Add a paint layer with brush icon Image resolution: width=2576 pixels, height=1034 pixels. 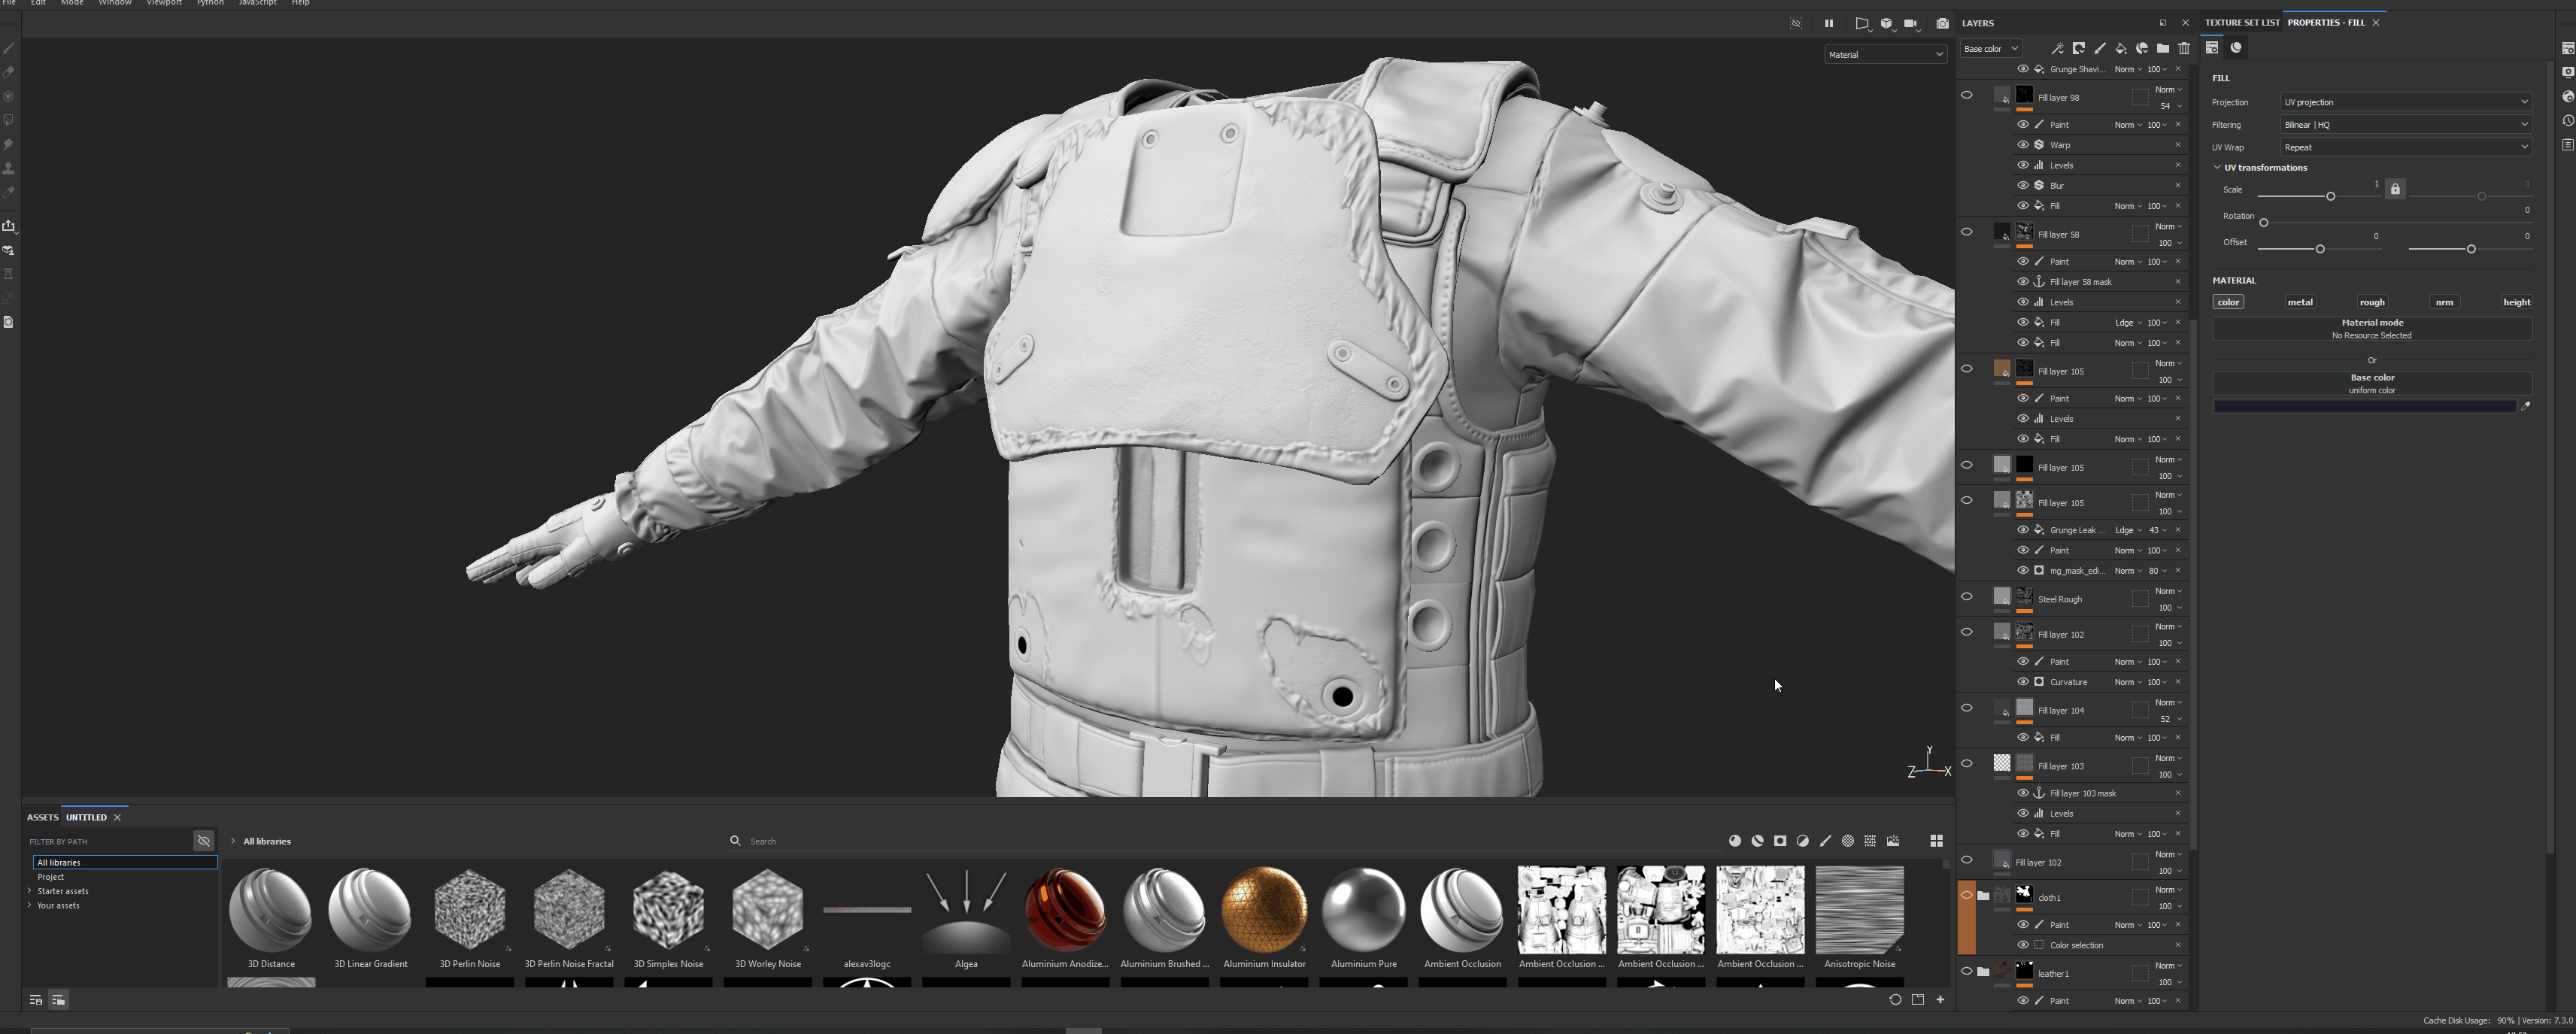point(2100,48)
